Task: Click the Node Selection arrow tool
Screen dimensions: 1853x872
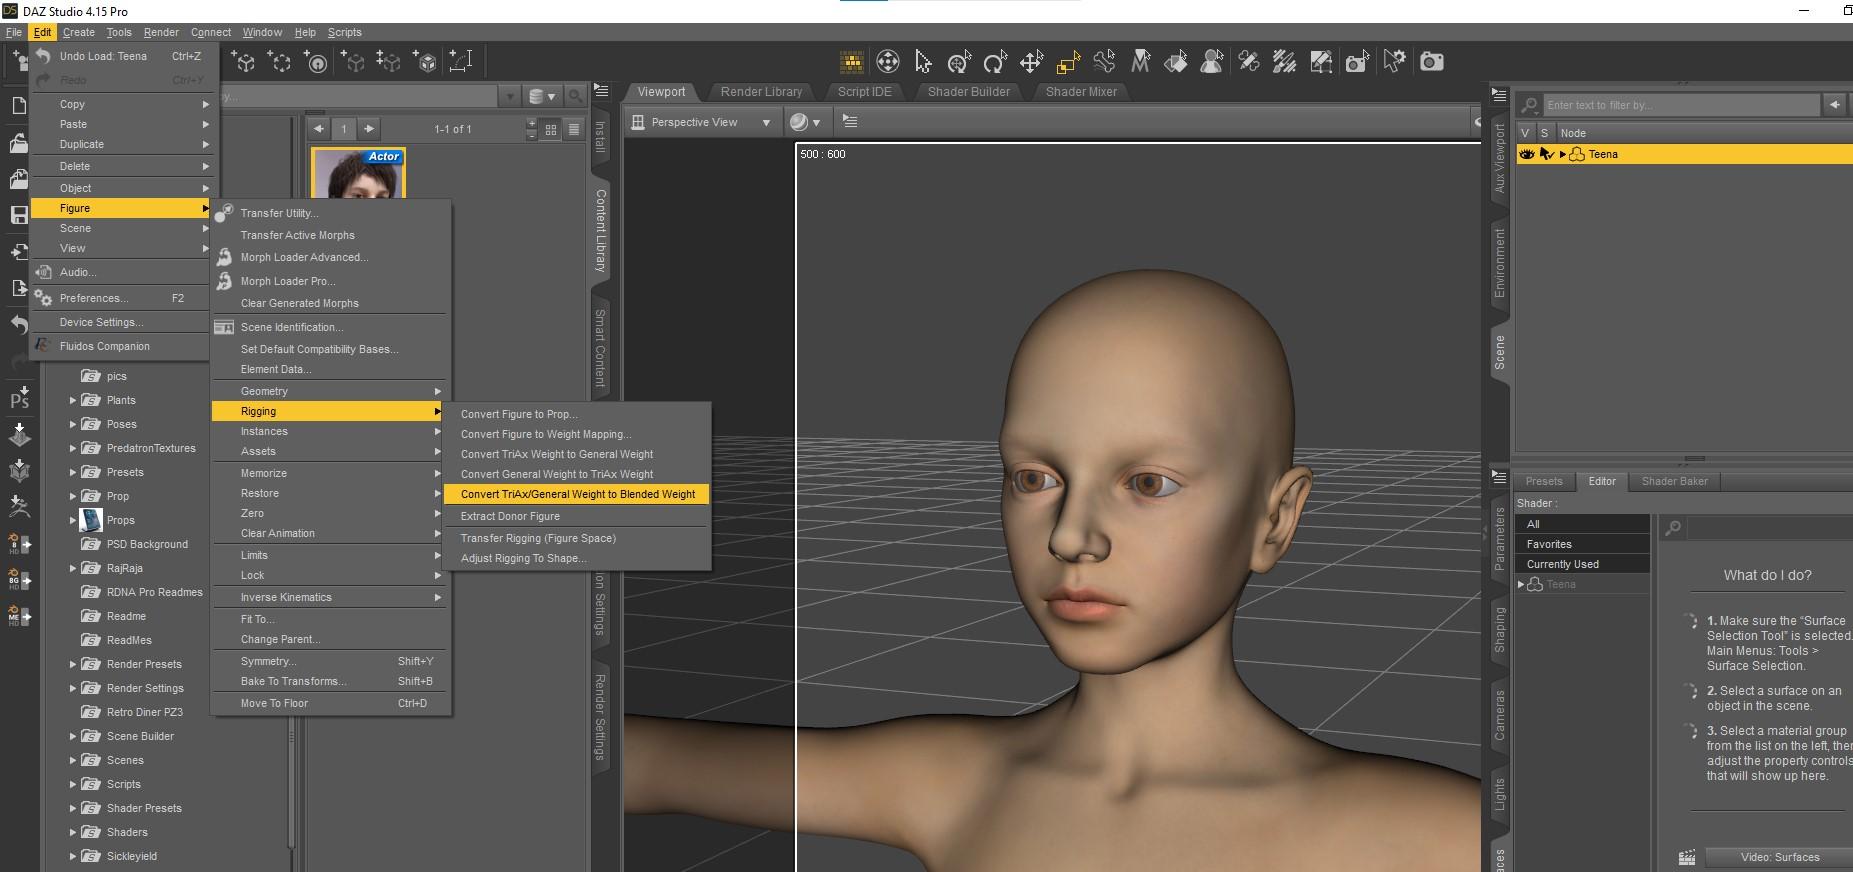Action: pyautogui.click(x=923, y=62)
